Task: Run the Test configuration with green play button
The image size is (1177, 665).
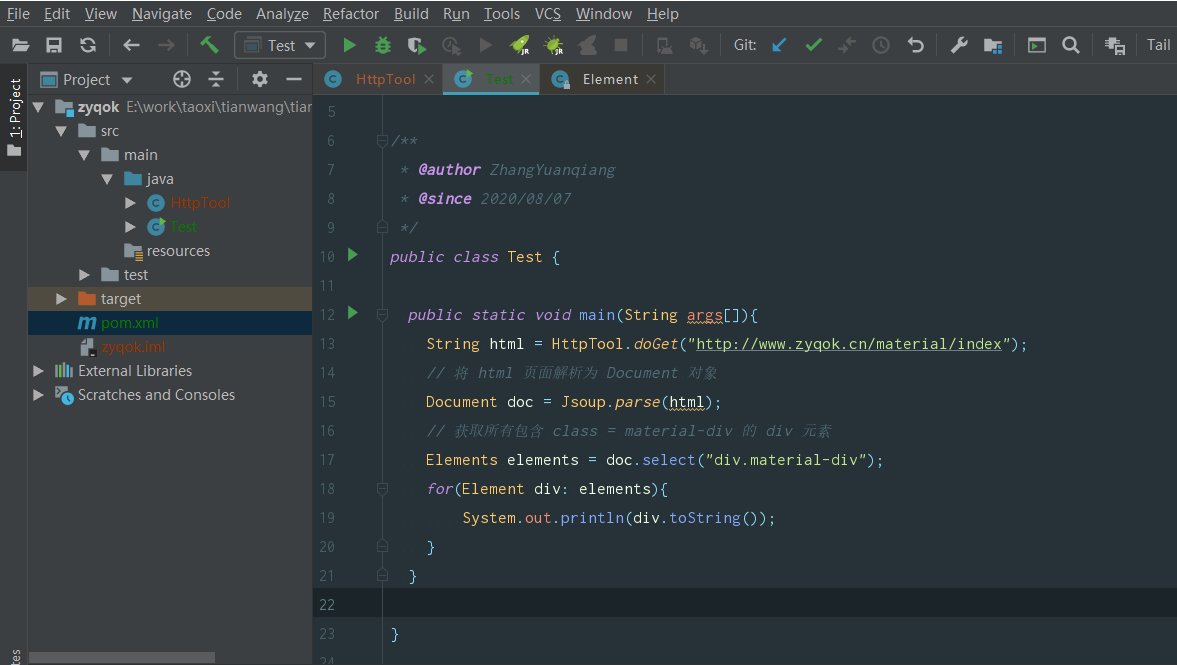Action: pos(349,45)
